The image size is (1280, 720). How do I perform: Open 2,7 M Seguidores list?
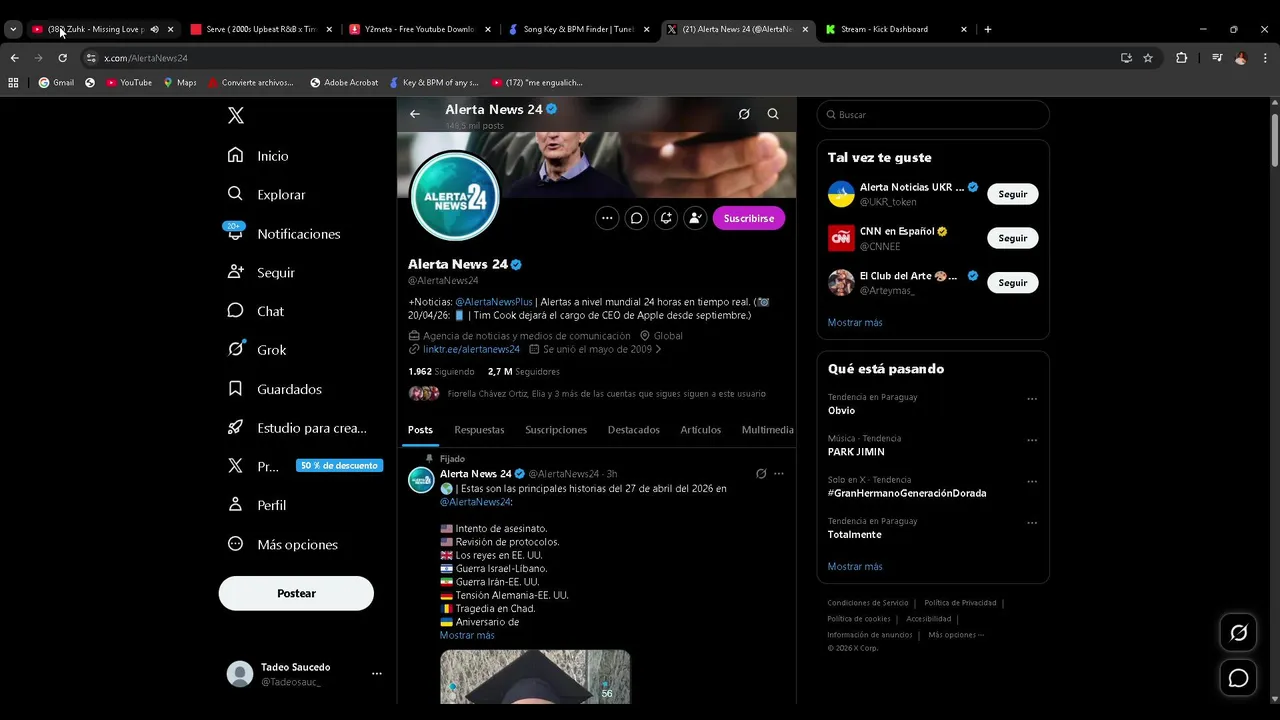(524, 372)
